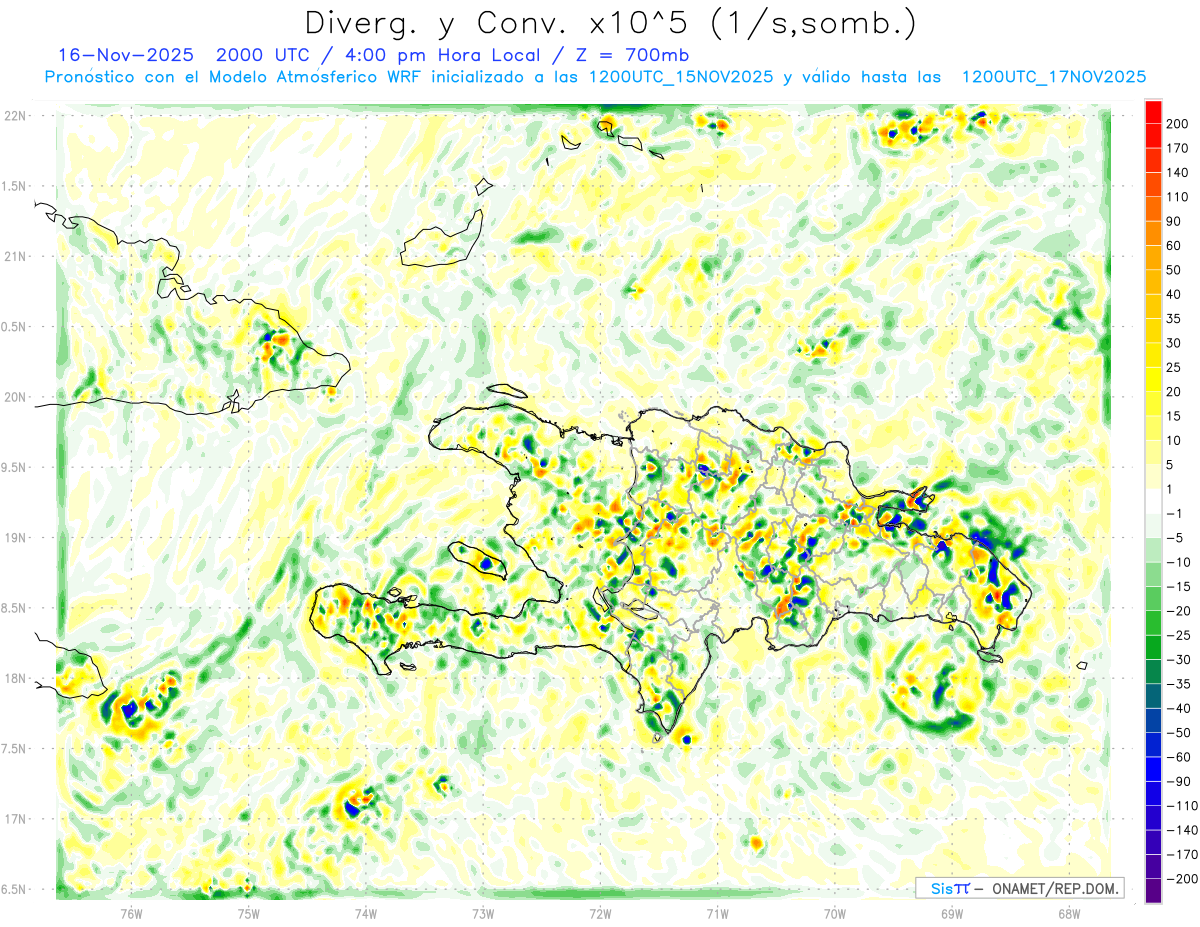Click the "170" value on the color scale
The height and width of the screenshot is (927, 1200).
1178,148
